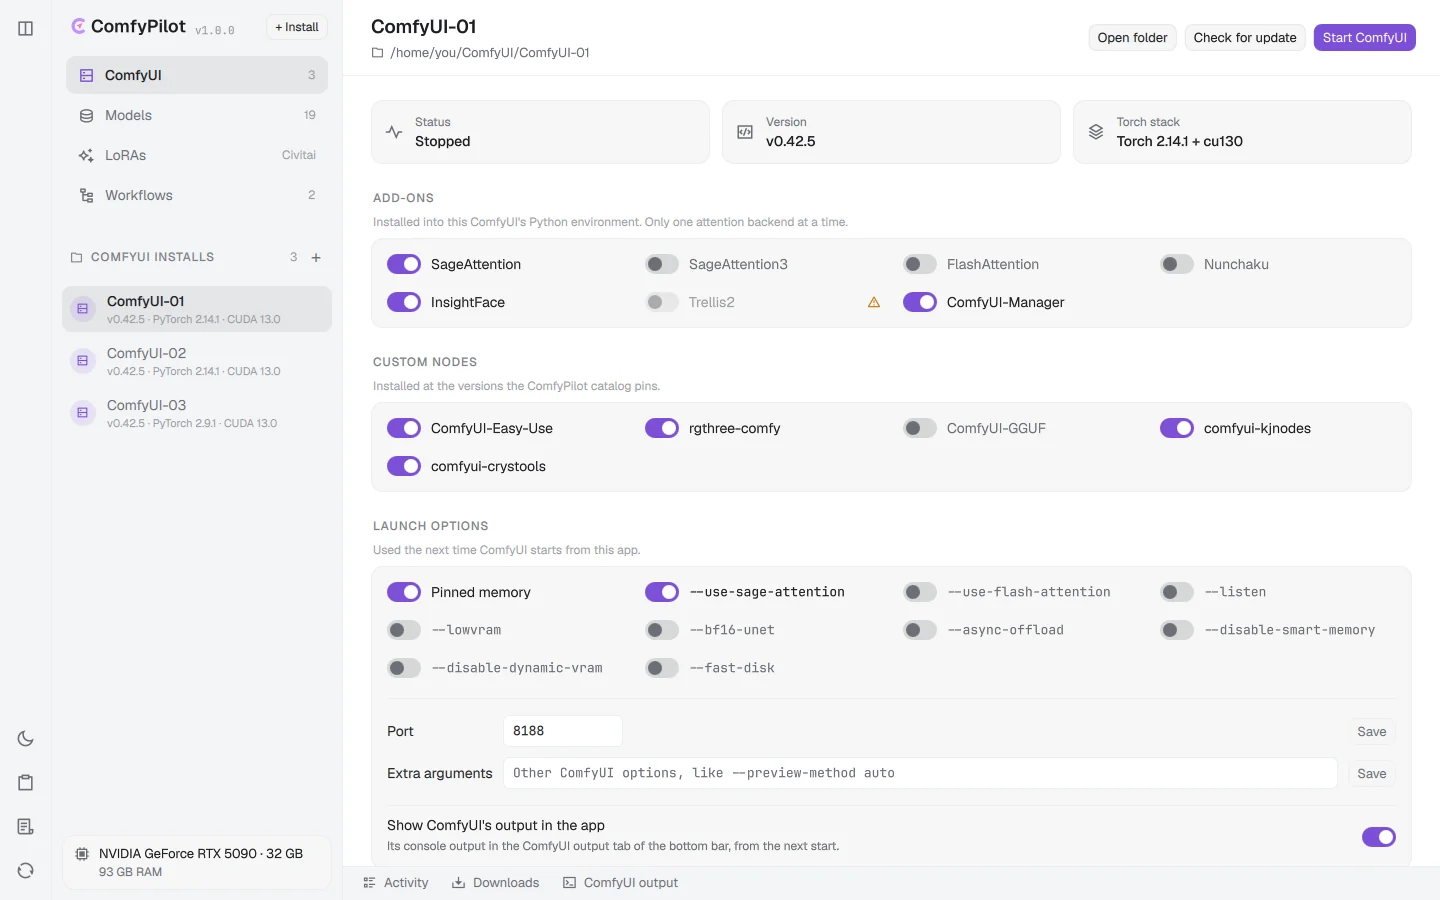Click the GPU chip icon near RTX 5090
This screenshot has height=900, width=1440.
point(82,854)
